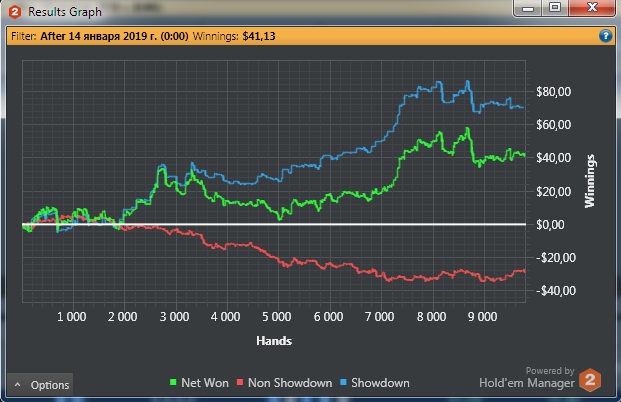Click the vertical Winnings axis title

tap(590, 181)
